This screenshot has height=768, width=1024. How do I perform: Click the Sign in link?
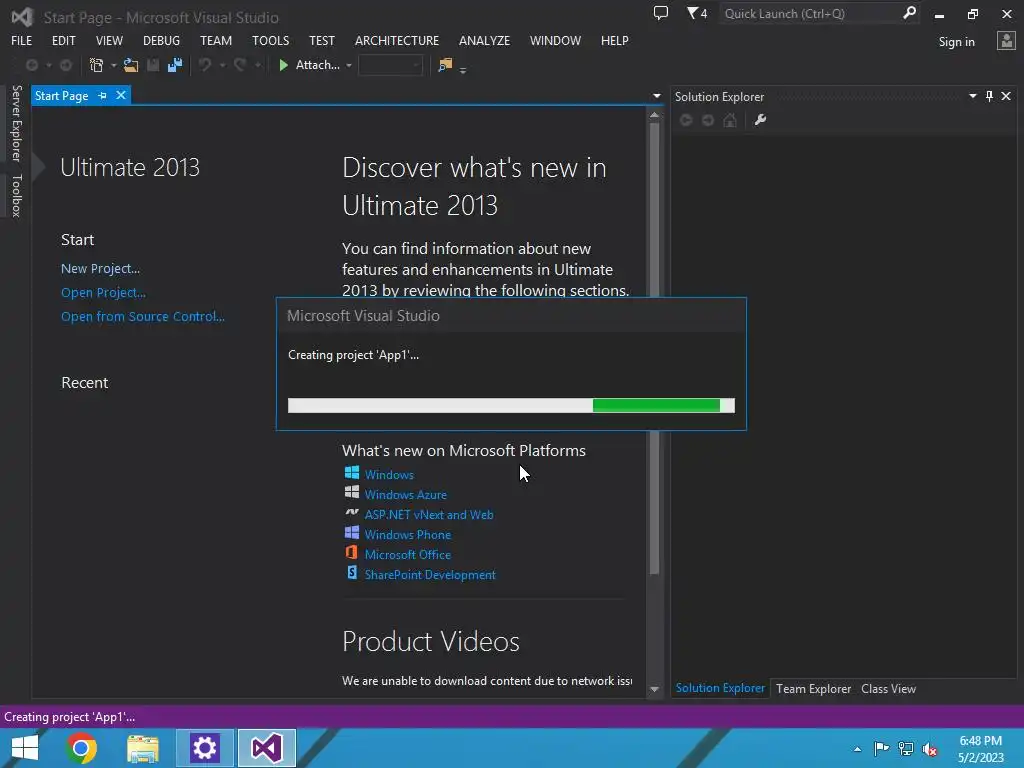coord(957,42)
